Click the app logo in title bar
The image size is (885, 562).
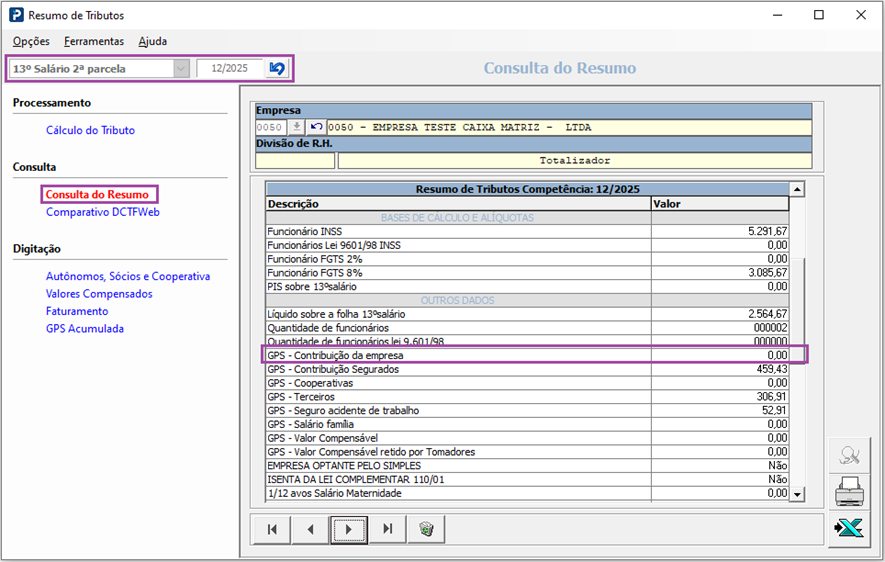point(16,15)
